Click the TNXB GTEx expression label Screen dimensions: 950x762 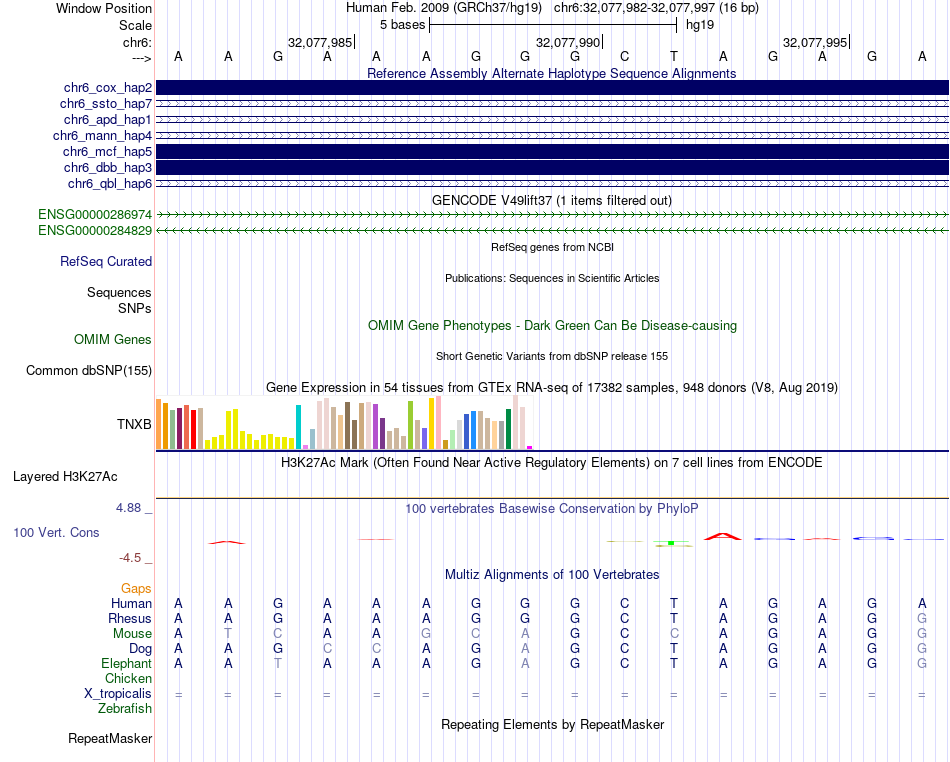coord(134,424)
